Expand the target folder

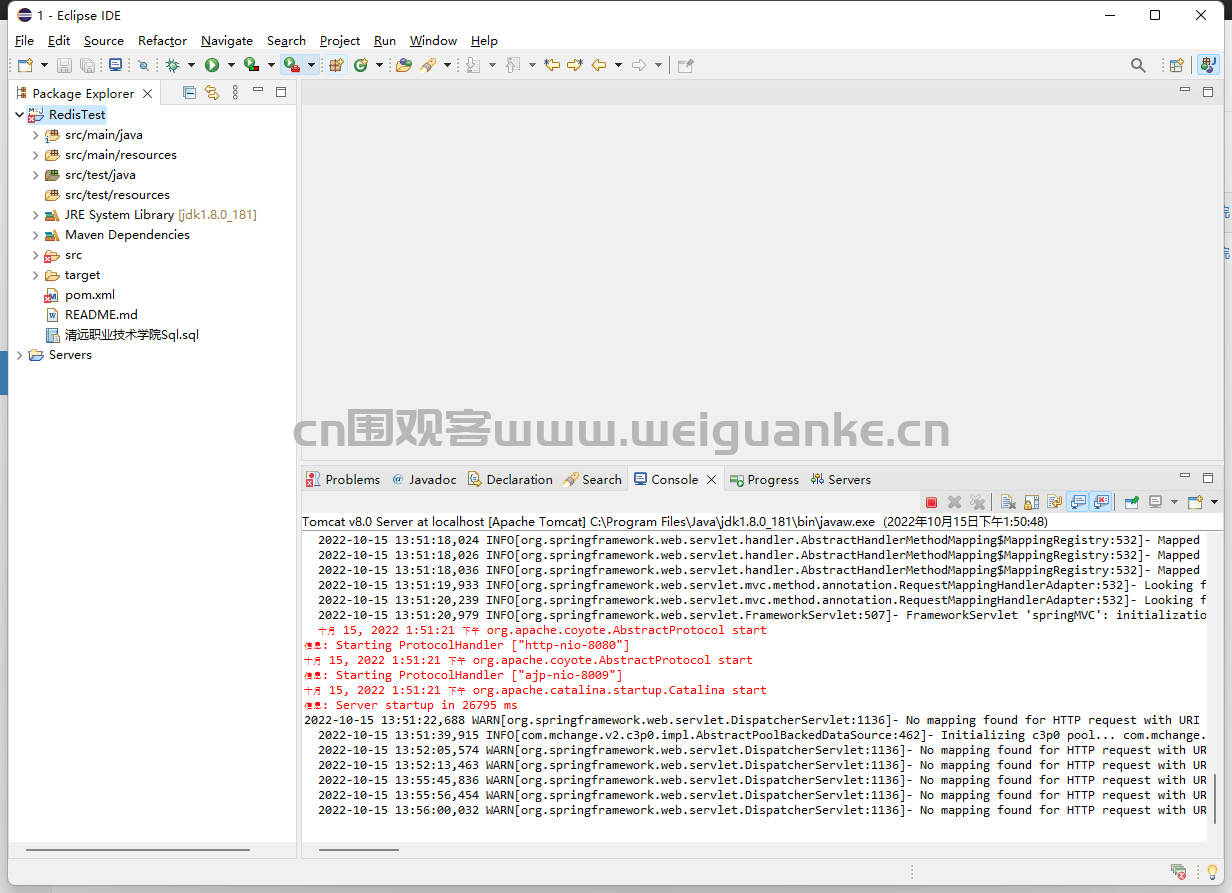35,275
